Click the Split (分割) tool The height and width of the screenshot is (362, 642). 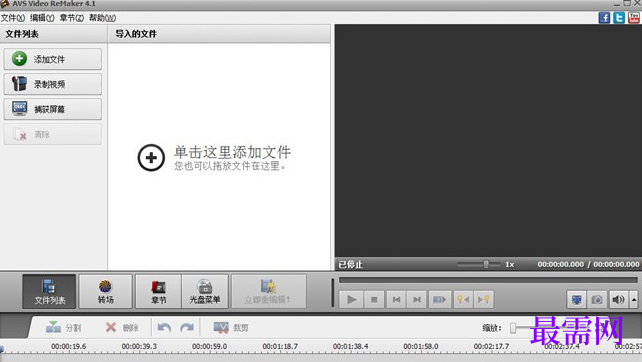click(63, 328)
